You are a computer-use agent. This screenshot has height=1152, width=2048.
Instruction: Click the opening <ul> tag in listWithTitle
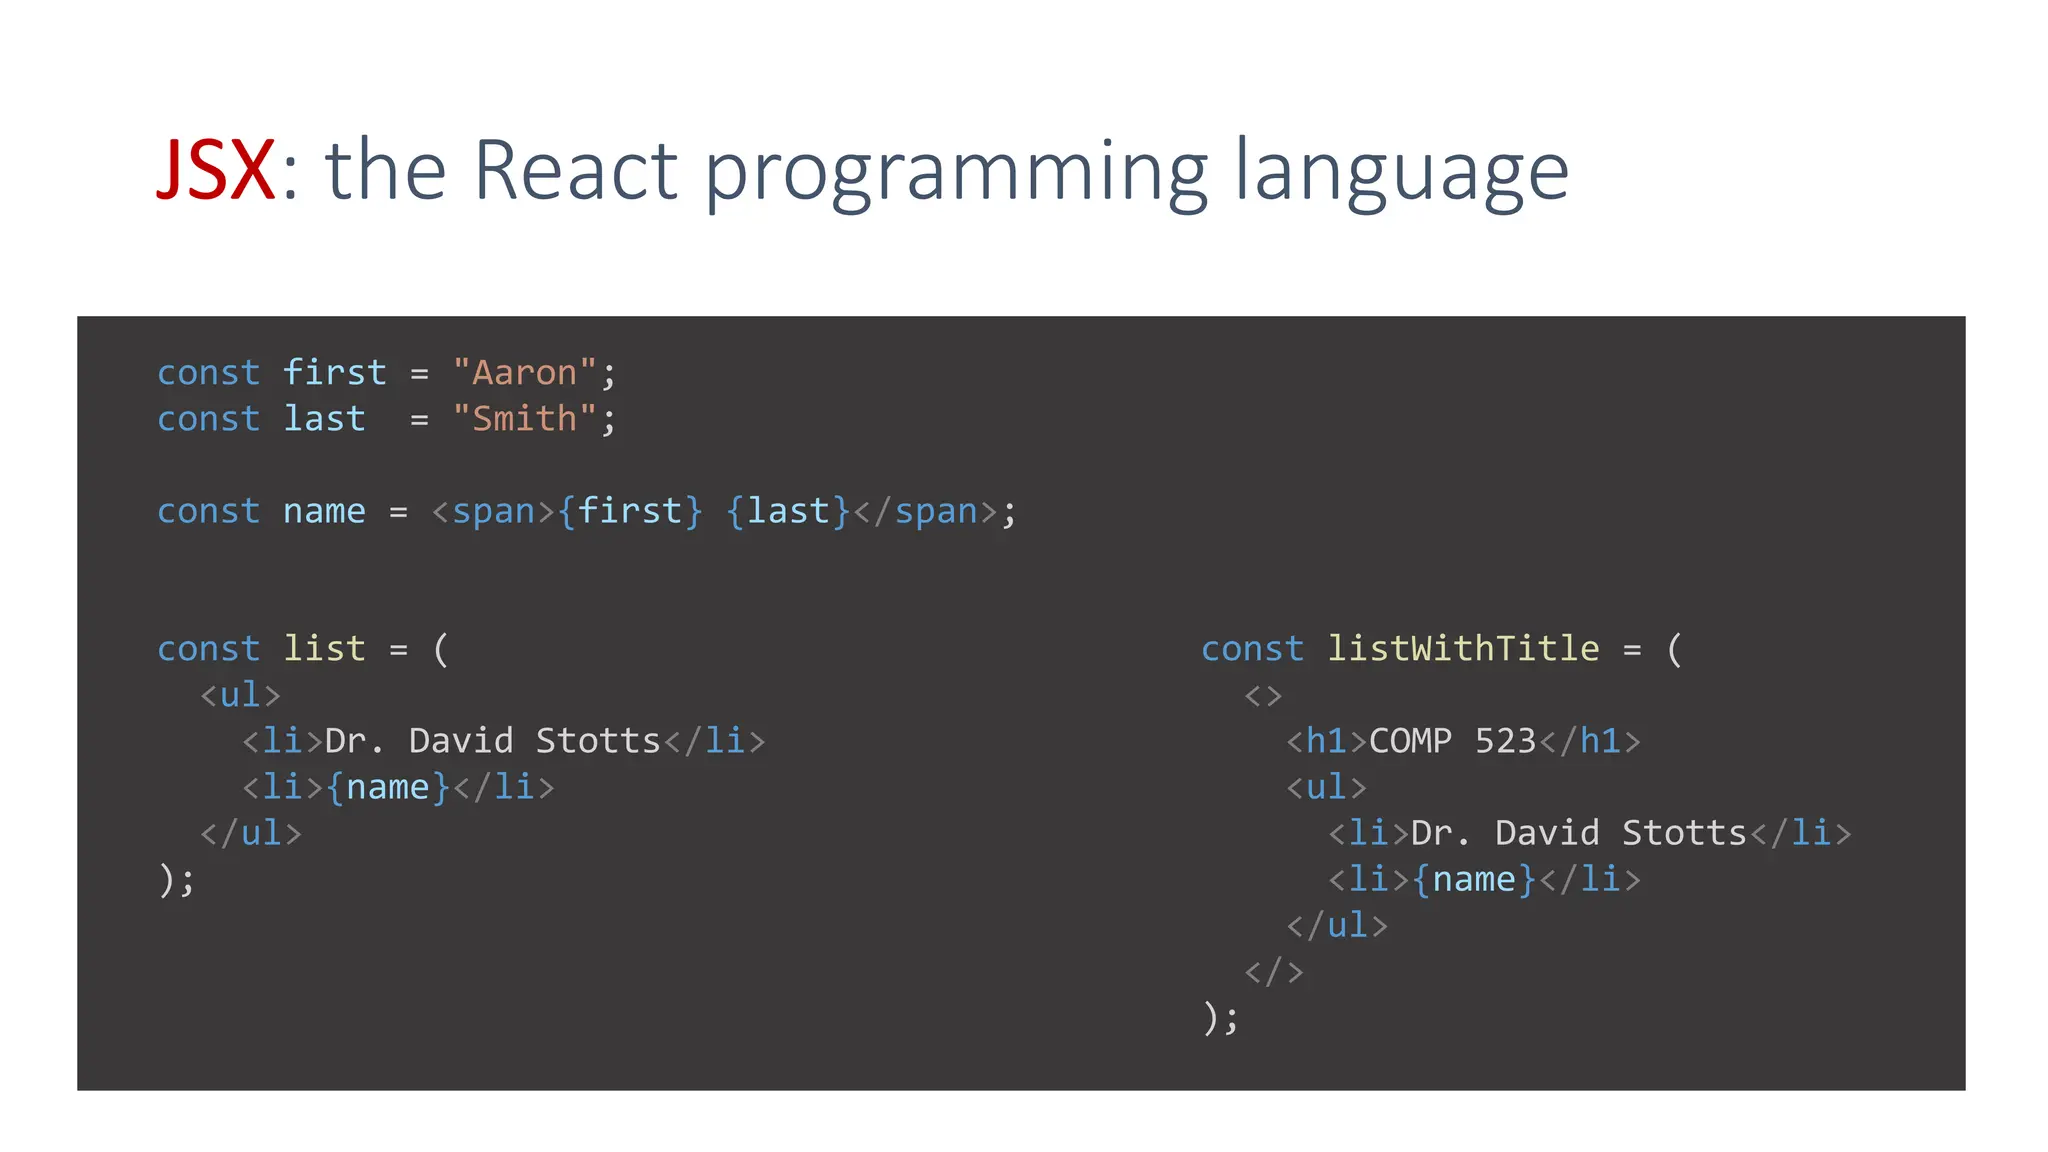[x=1326, y=787]
